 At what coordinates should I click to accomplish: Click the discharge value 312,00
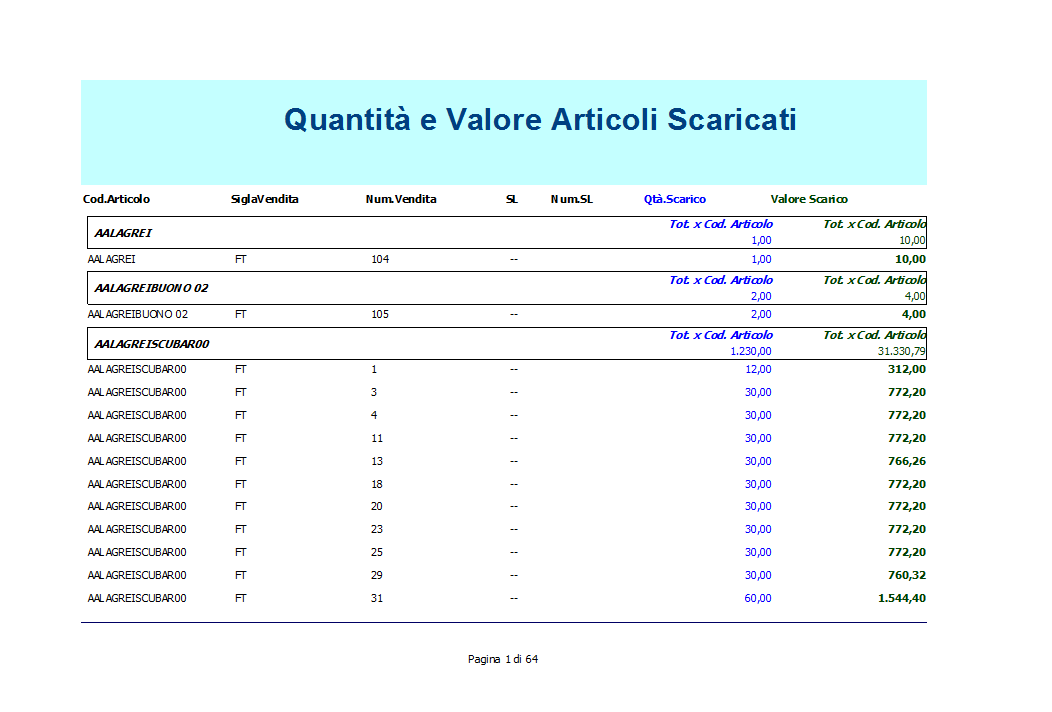[906, 370]
